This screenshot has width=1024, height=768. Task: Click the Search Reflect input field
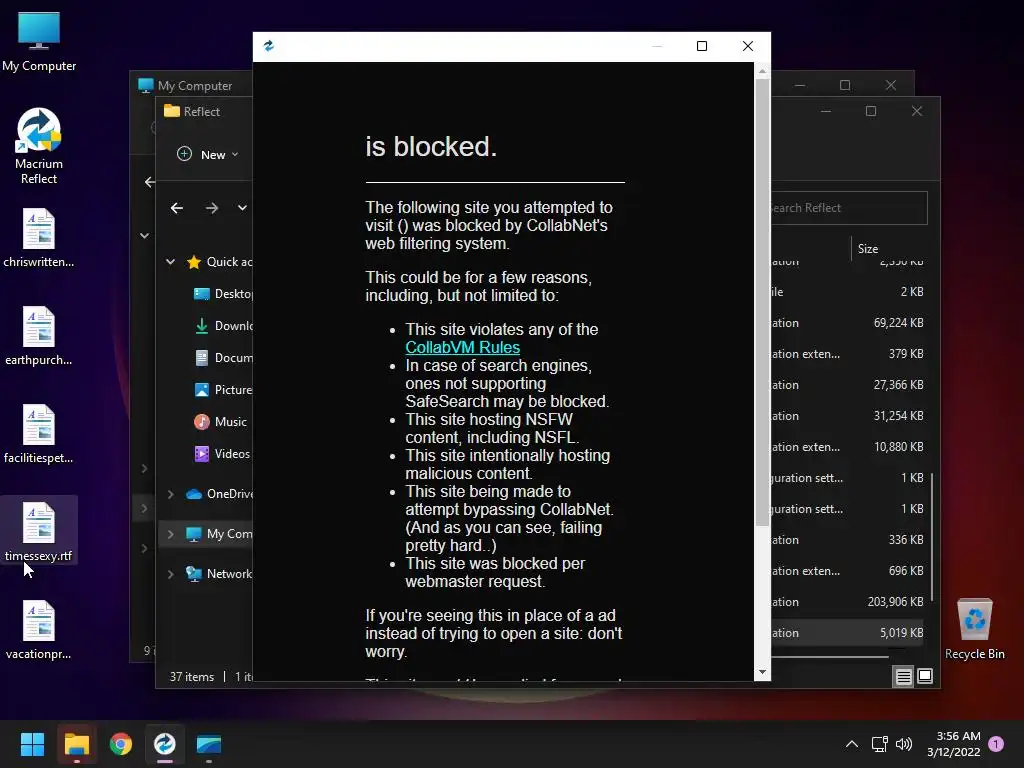click(x=848, y=208)
